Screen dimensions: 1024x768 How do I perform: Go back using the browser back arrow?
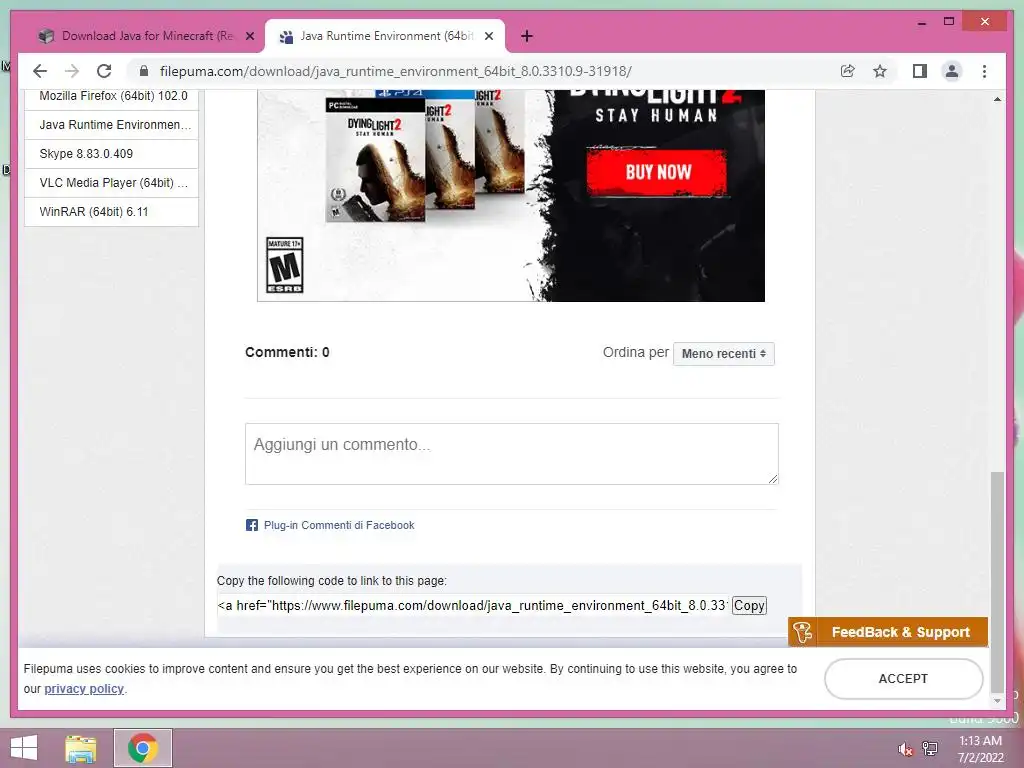pyautogui.click(x=40, y=71)
